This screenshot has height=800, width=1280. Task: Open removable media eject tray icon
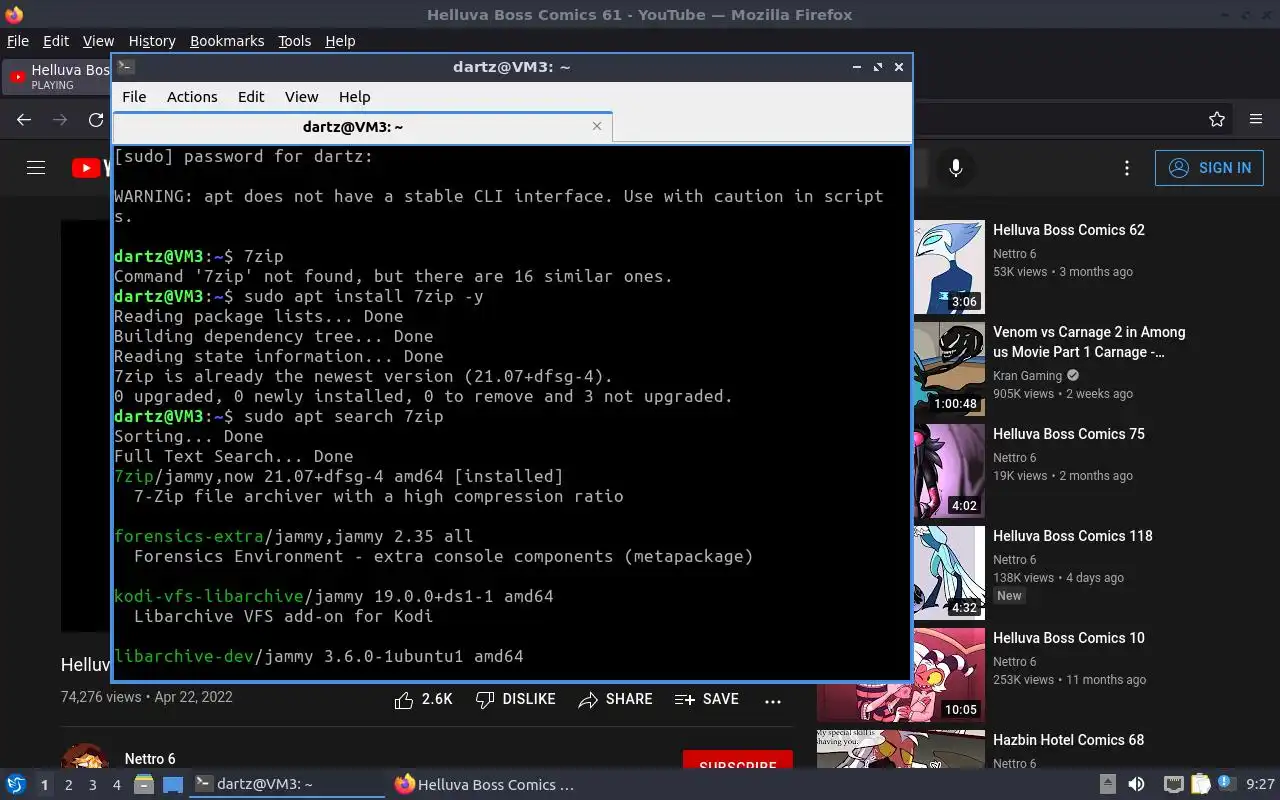1107,785
